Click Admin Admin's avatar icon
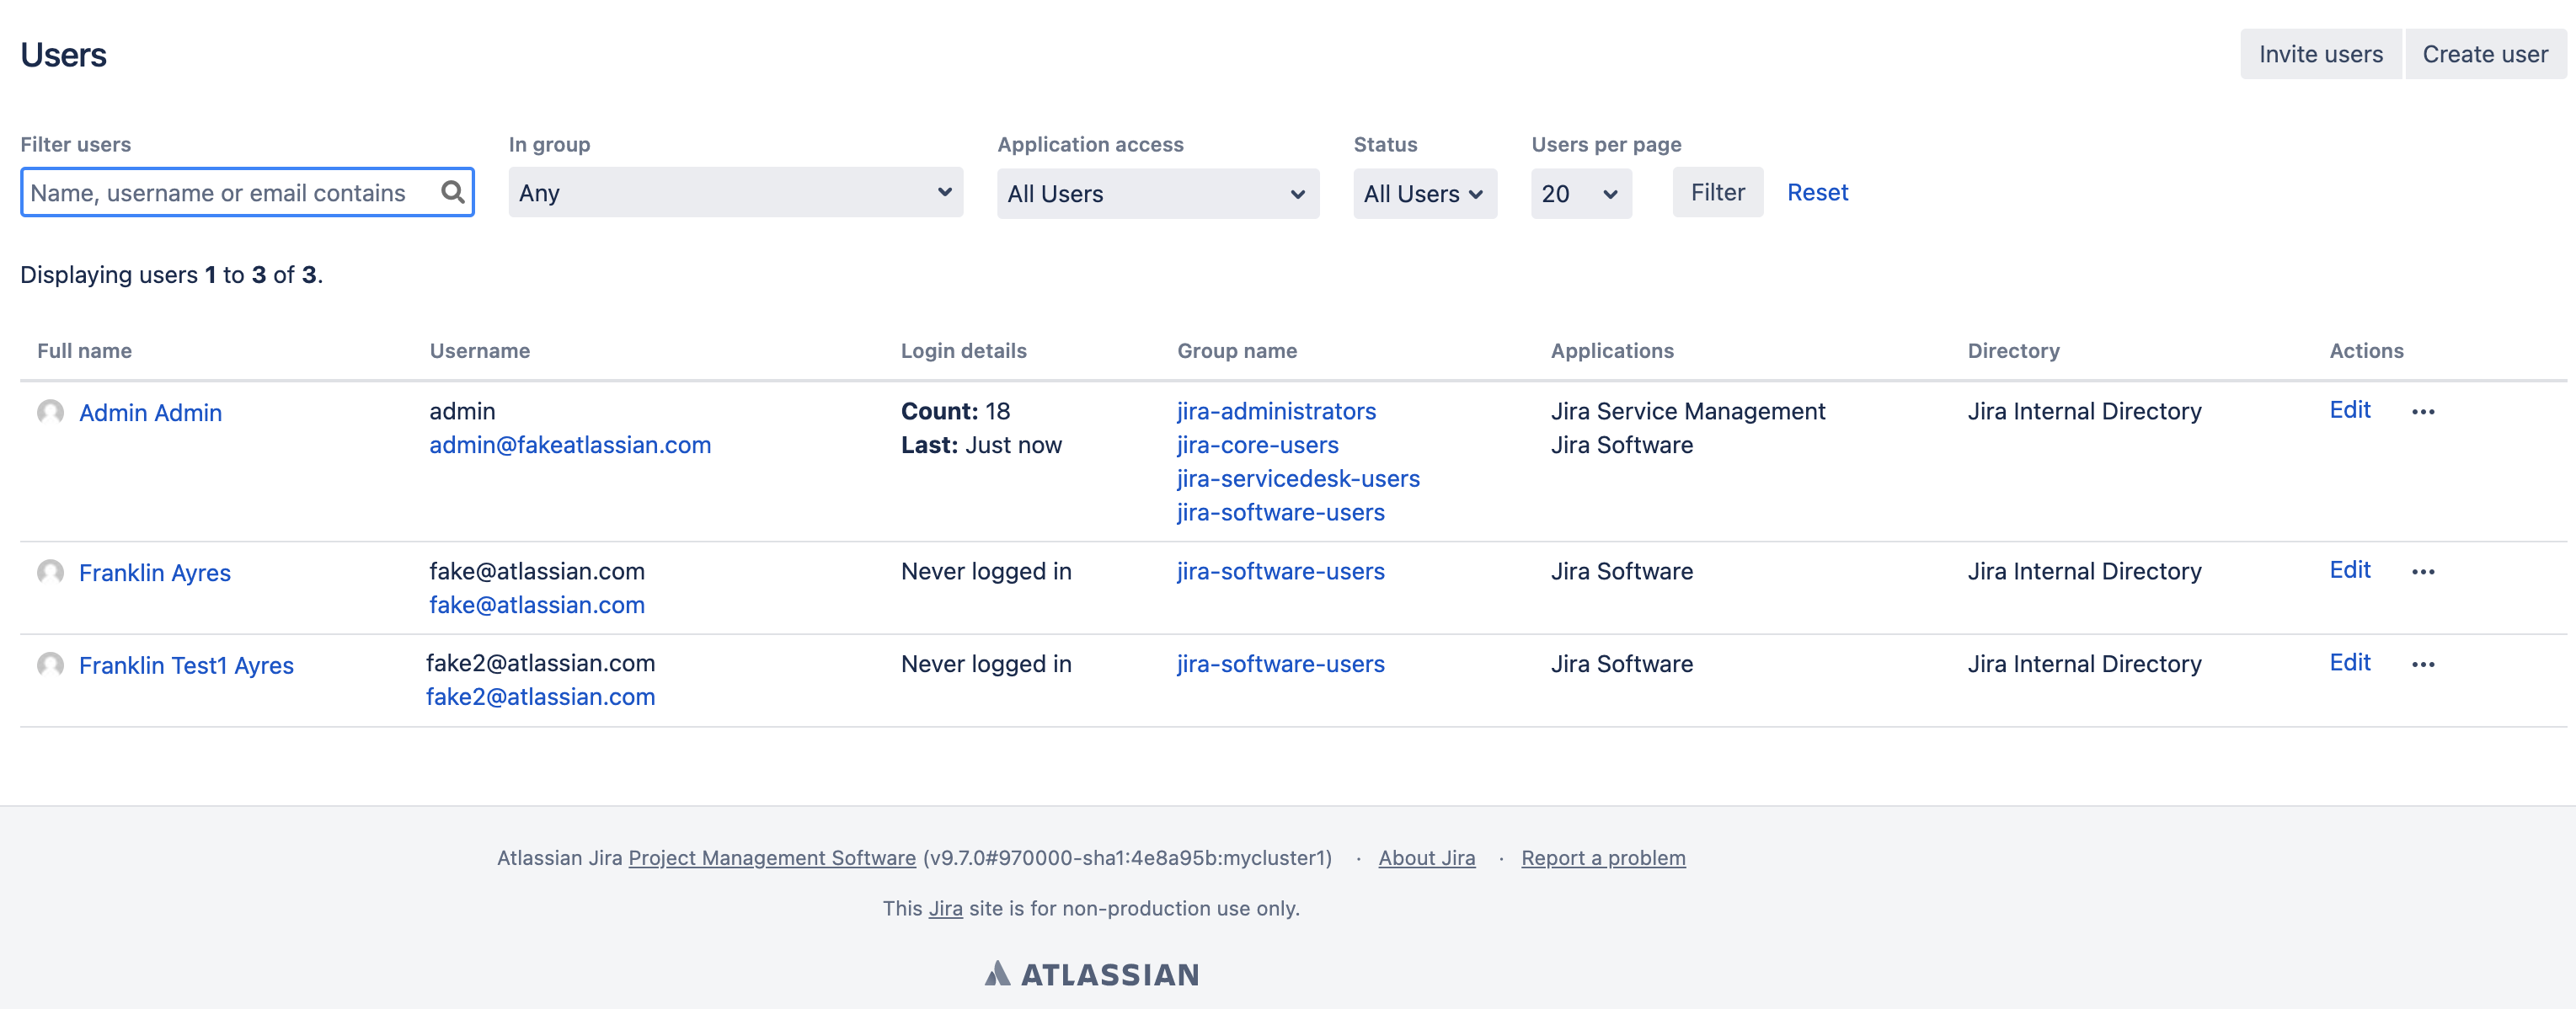 pos(50,412)
